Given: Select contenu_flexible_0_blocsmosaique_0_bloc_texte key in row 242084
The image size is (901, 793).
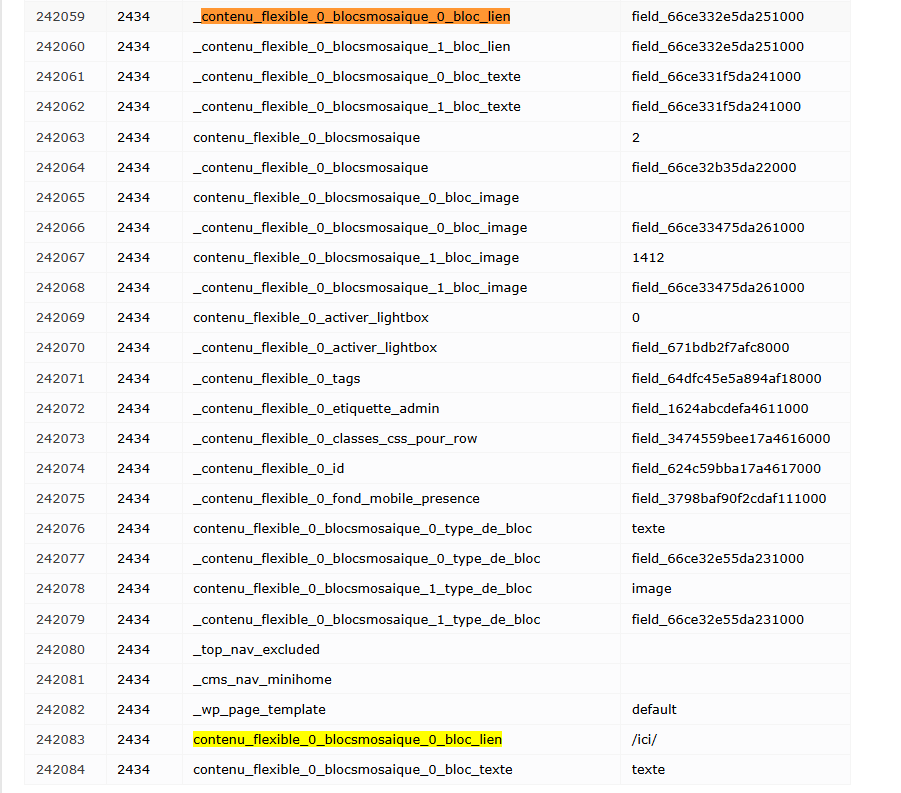Looking at the screenshot, I should tap(353, 769).
